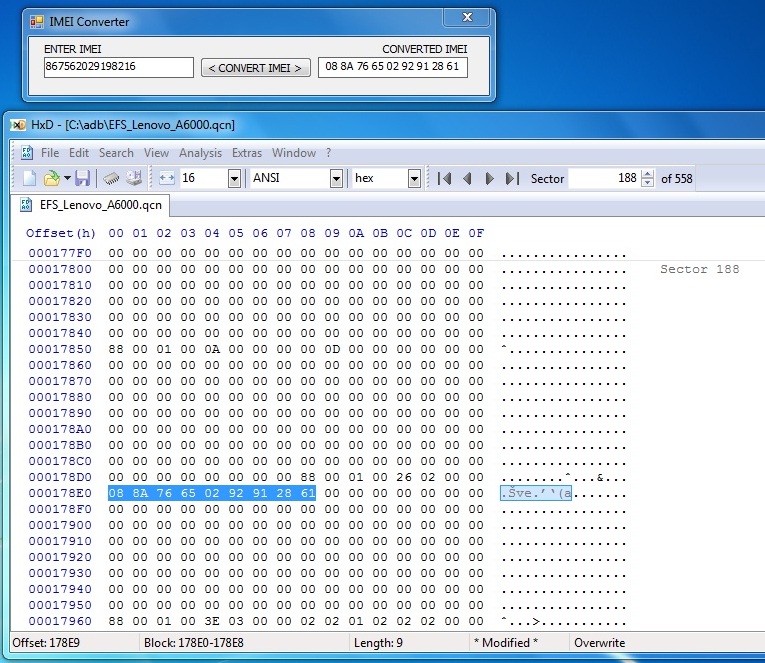This screenshot has height=663, width=765.
Task: Open the View menu
Action: (156, 153)
